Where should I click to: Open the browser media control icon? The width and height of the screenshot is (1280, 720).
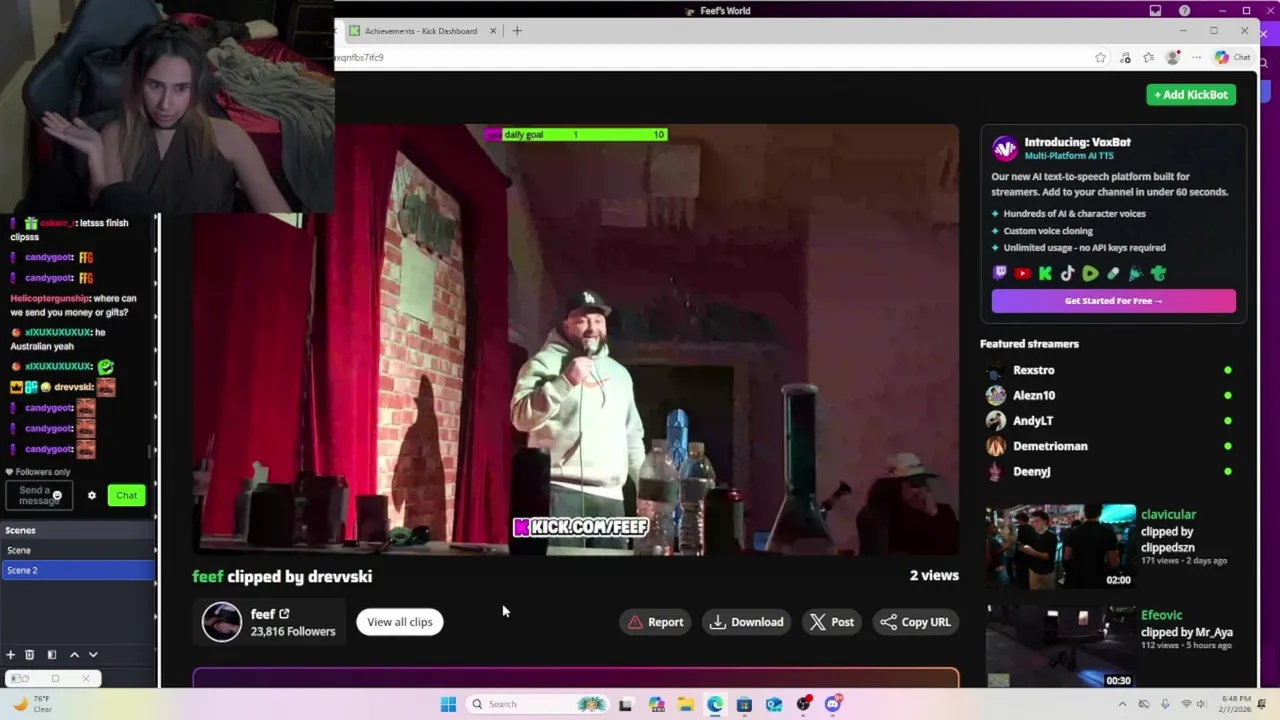pos(1125,58)
